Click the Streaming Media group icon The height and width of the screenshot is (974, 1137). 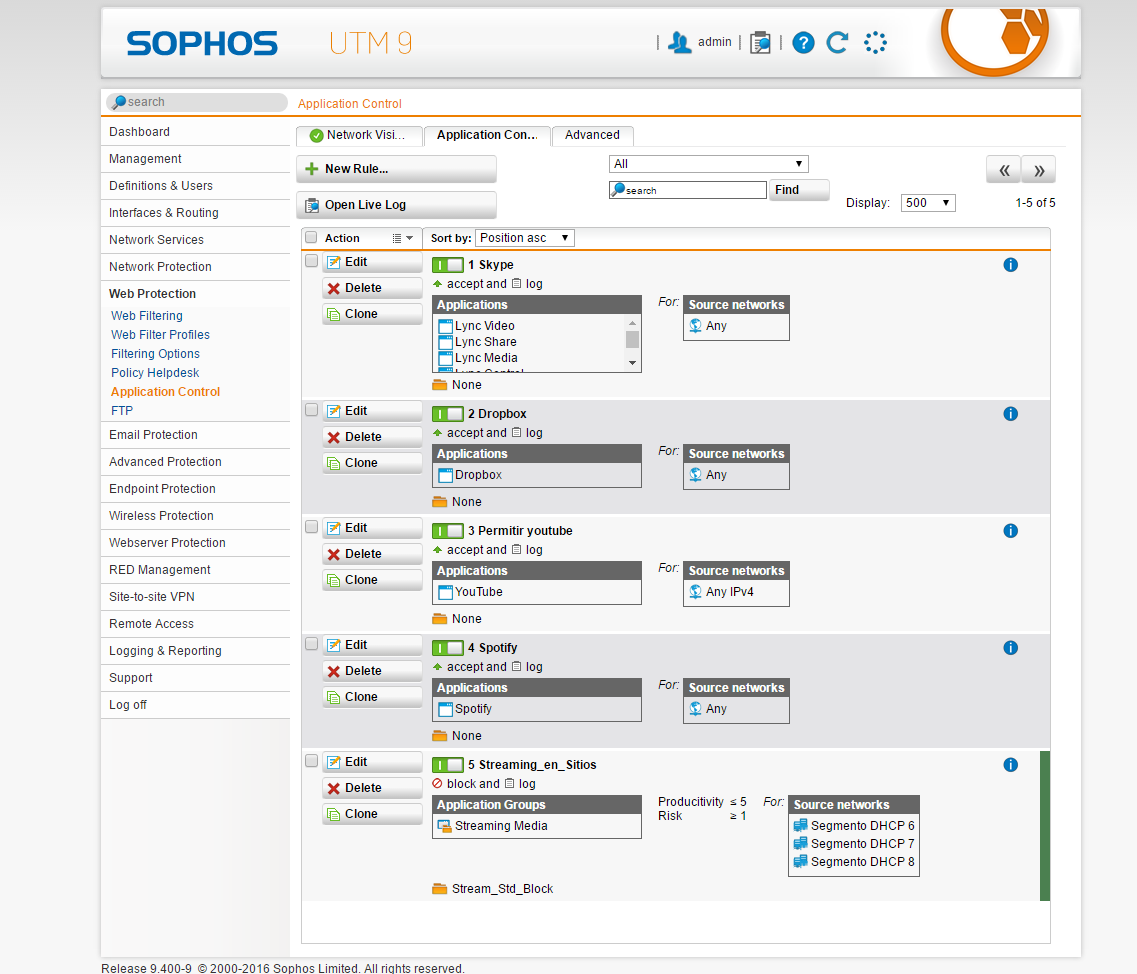click(445, 826)
